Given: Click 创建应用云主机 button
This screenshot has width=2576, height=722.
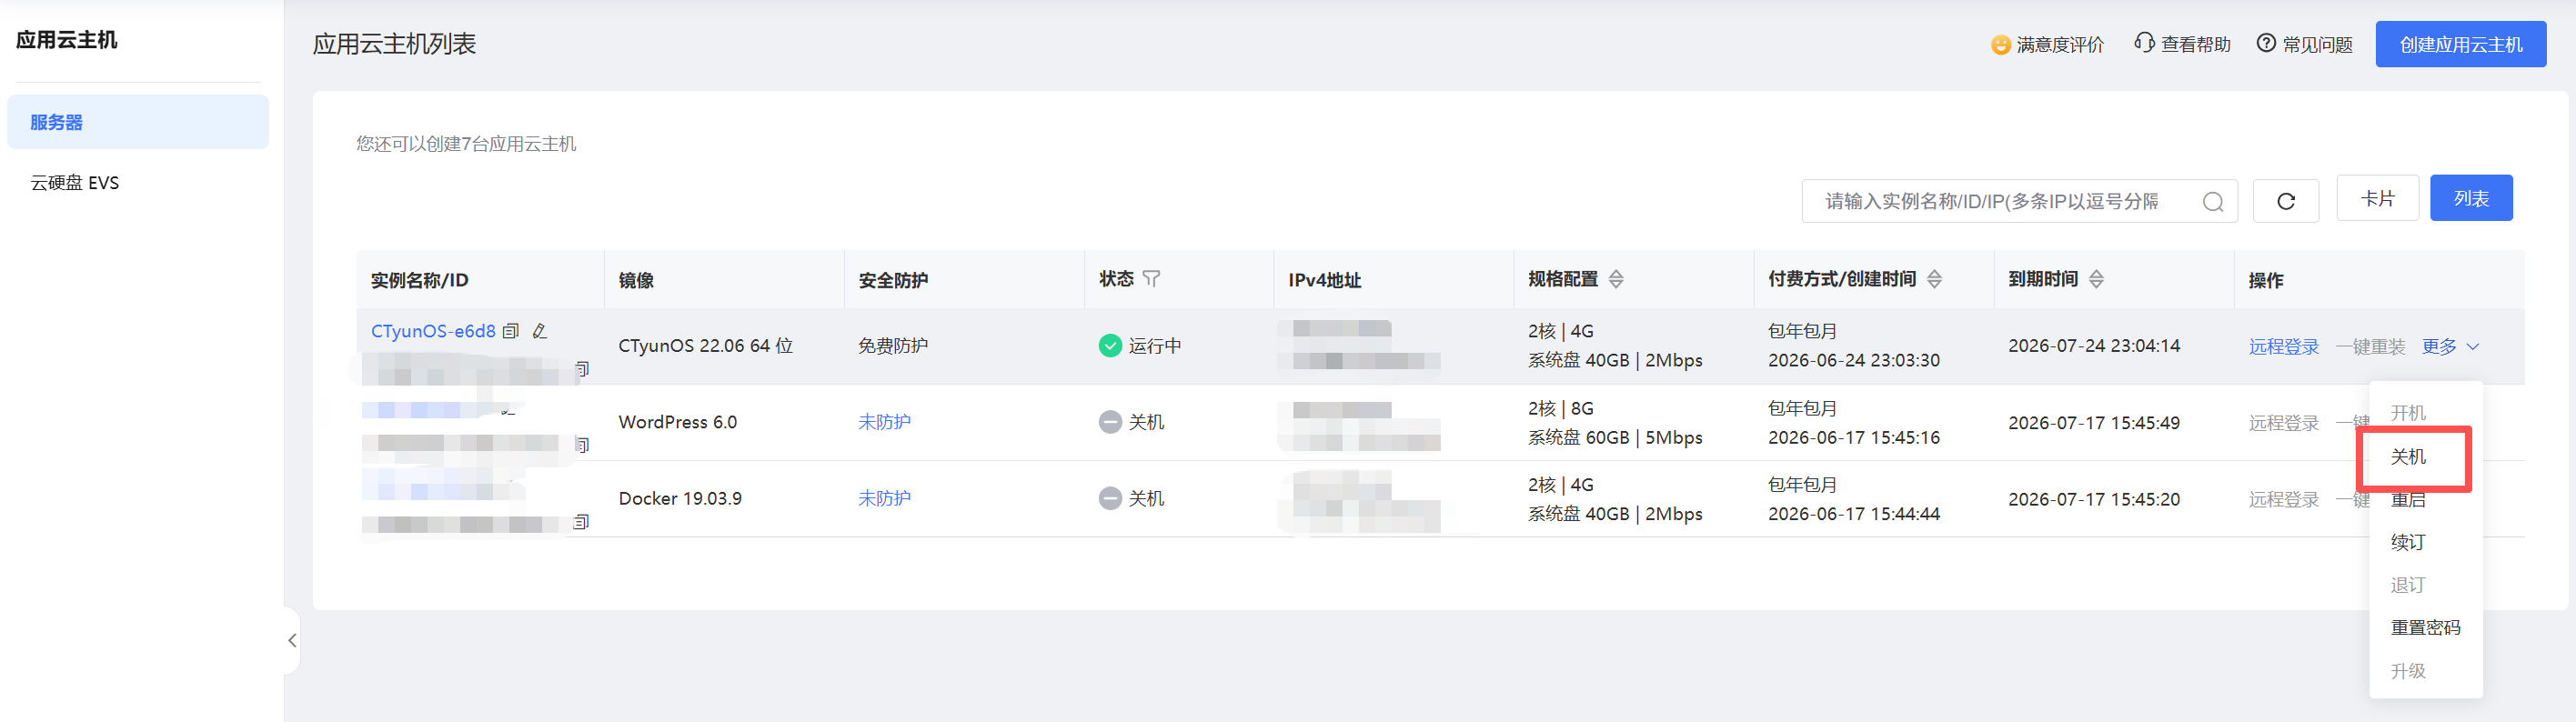Looking at the screenshot, I should click(2461, 44).
